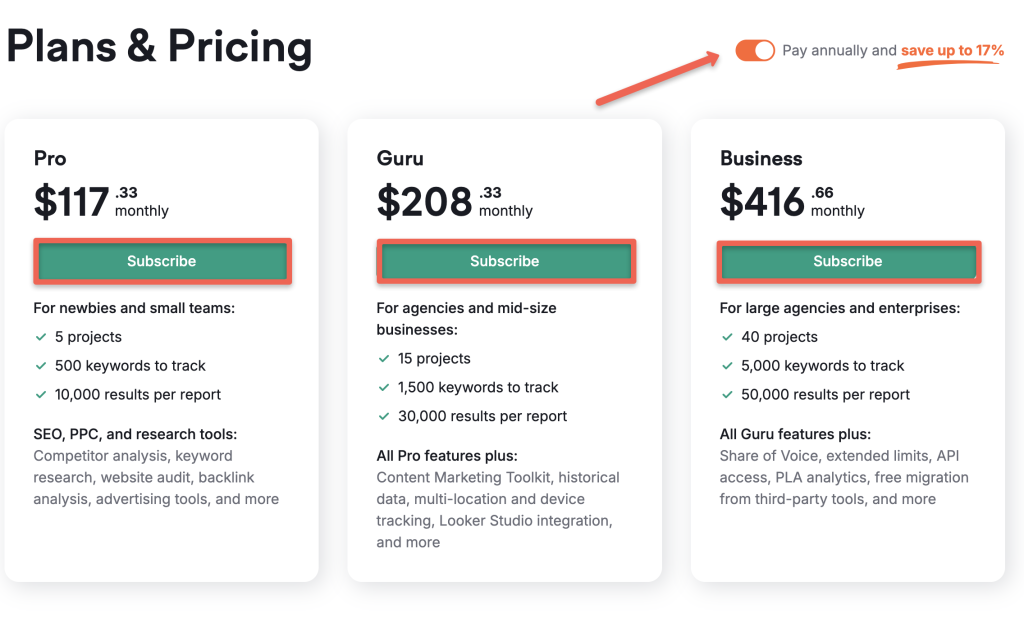Switch billing to monthly using the toggle
Viewport: 1024px width, 618px height.
click(x=755, y=50)
